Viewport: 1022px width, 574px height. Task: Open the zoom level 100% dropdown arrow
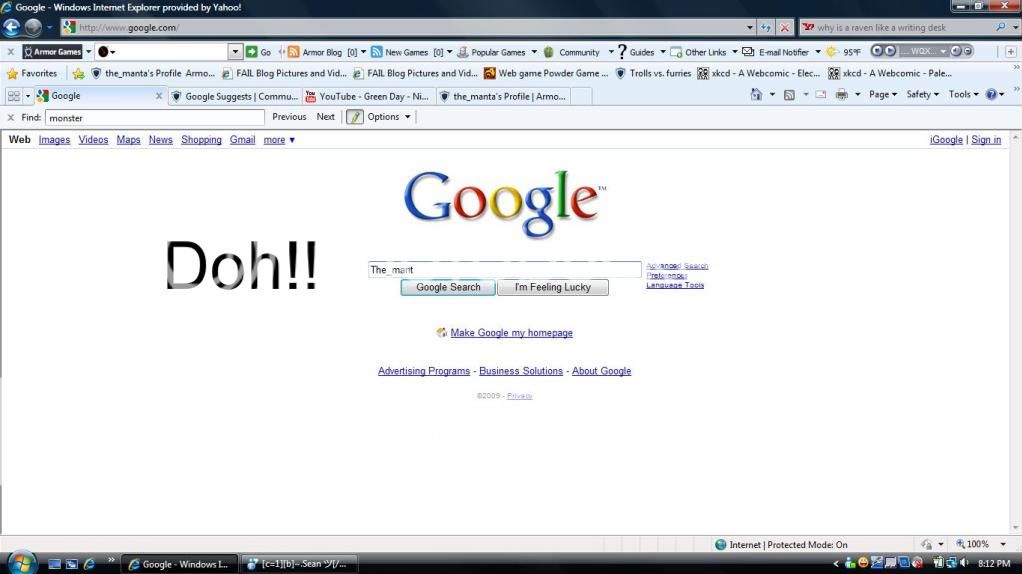(x=1003, y=544)
